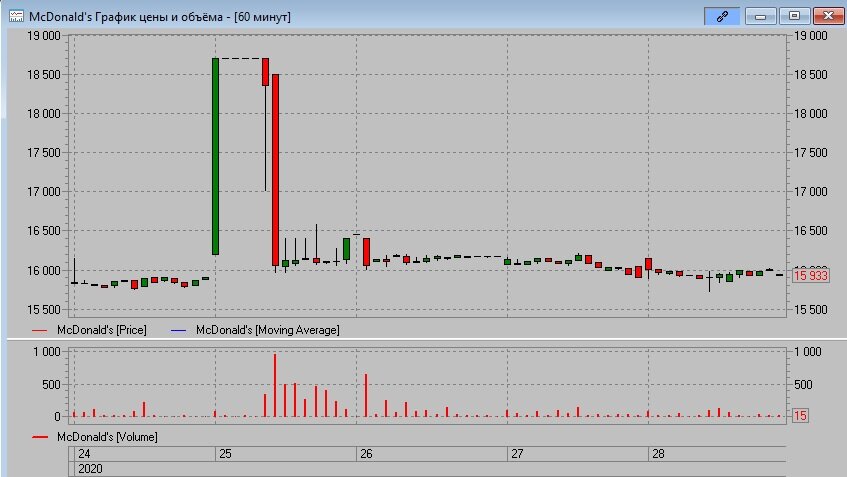Click the McDonald's [Moving Average] legend entry
Viewport: 847px width, 477px height.
click(267, 330)
